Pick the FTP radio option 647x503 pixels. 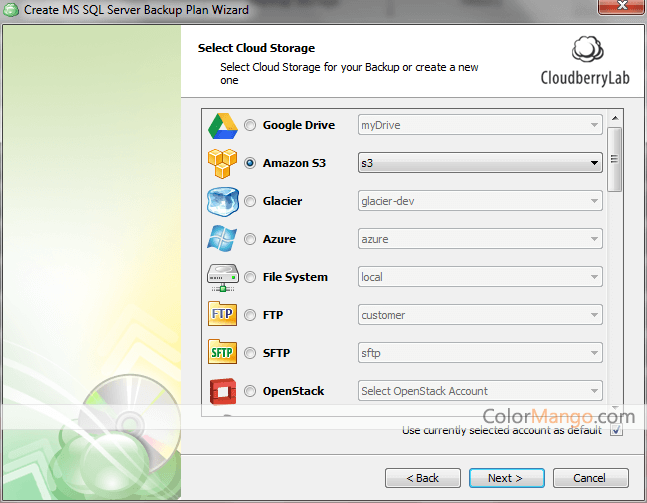(250, 315)
